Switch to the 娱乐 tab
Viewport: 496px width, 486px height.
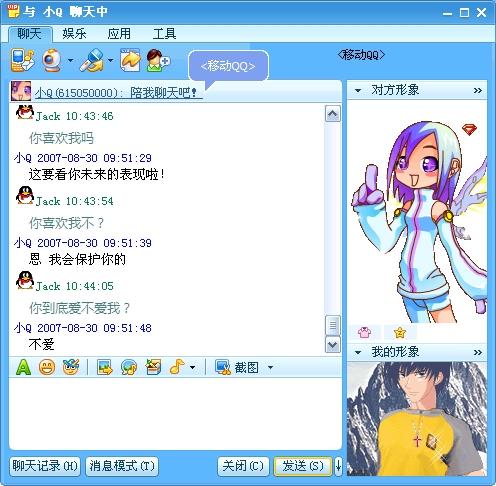(x=74, y=34)
